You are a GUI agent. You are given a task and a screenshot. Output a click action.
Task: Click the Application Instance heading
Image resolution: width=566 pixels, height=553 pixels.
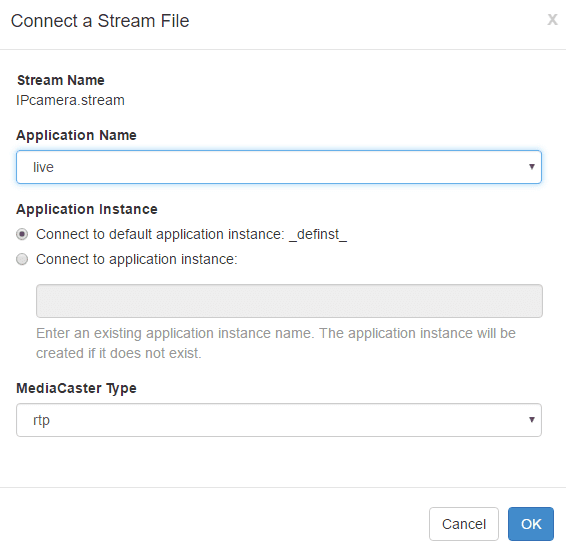pos(87,209)
